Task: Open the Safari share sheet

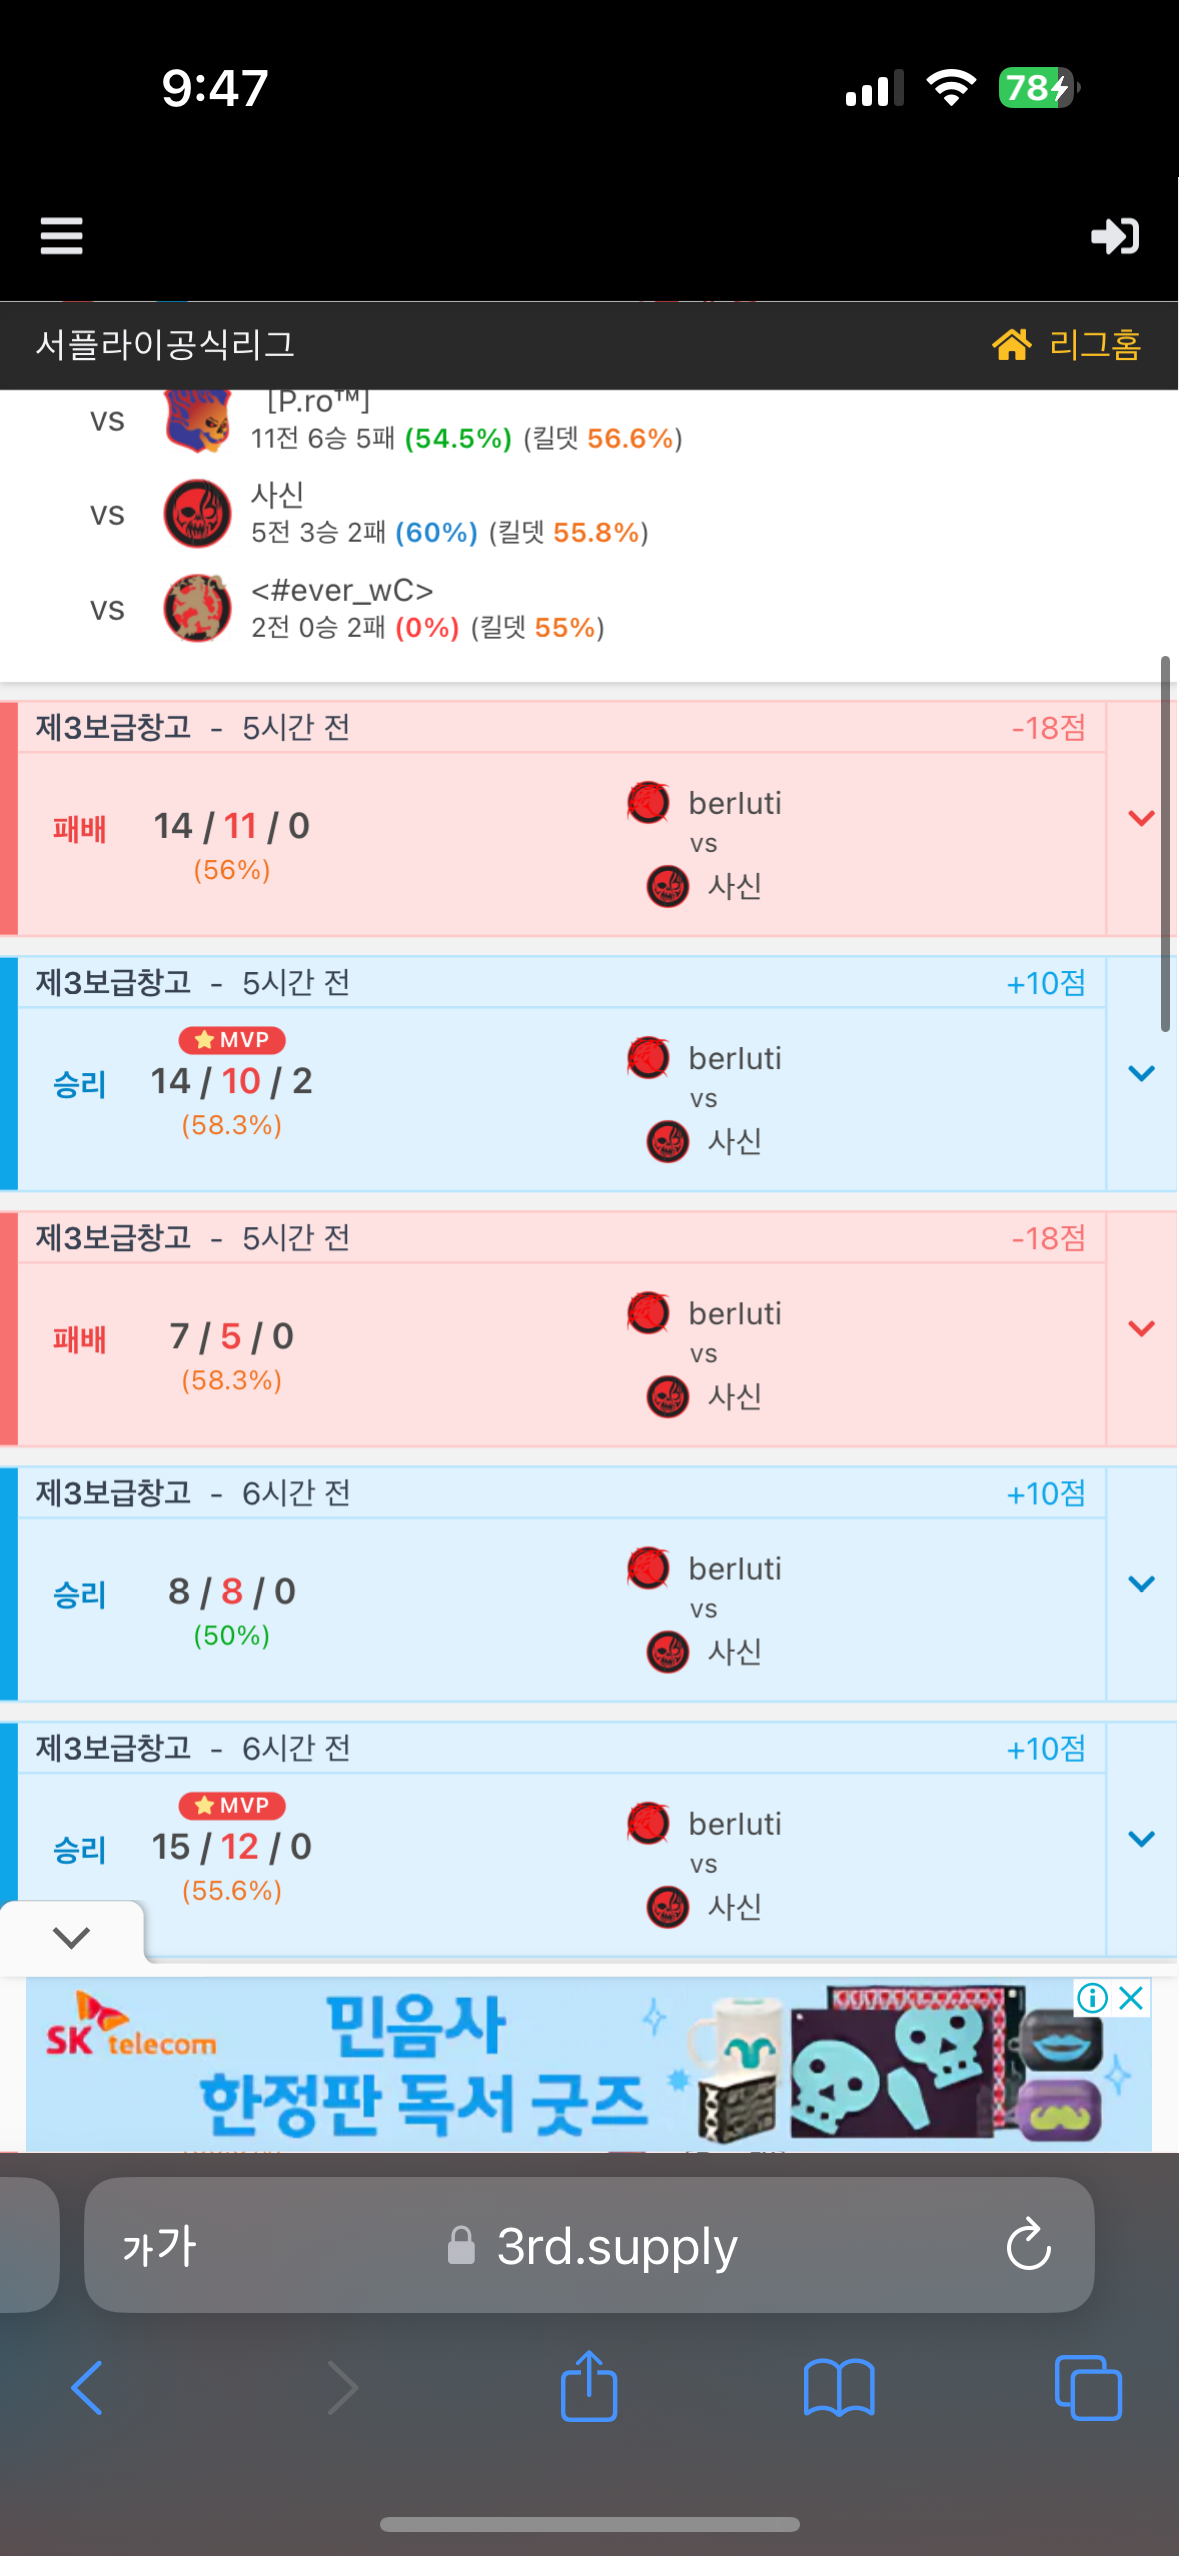Action: point(589,2386)
